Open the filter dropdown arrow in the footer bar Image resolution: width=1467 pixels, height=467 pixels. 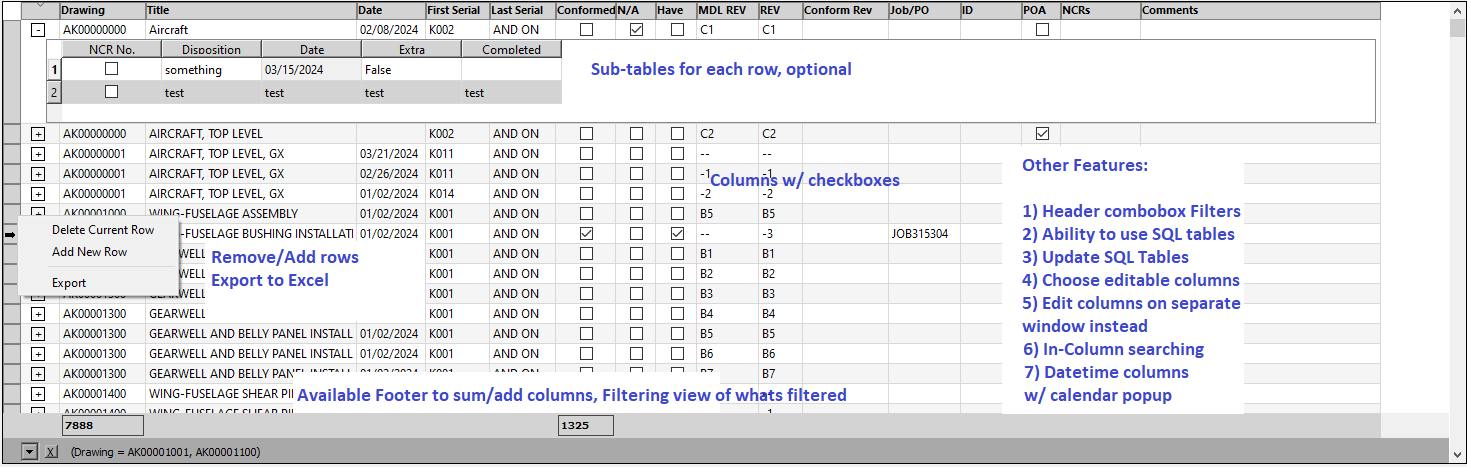29,452
